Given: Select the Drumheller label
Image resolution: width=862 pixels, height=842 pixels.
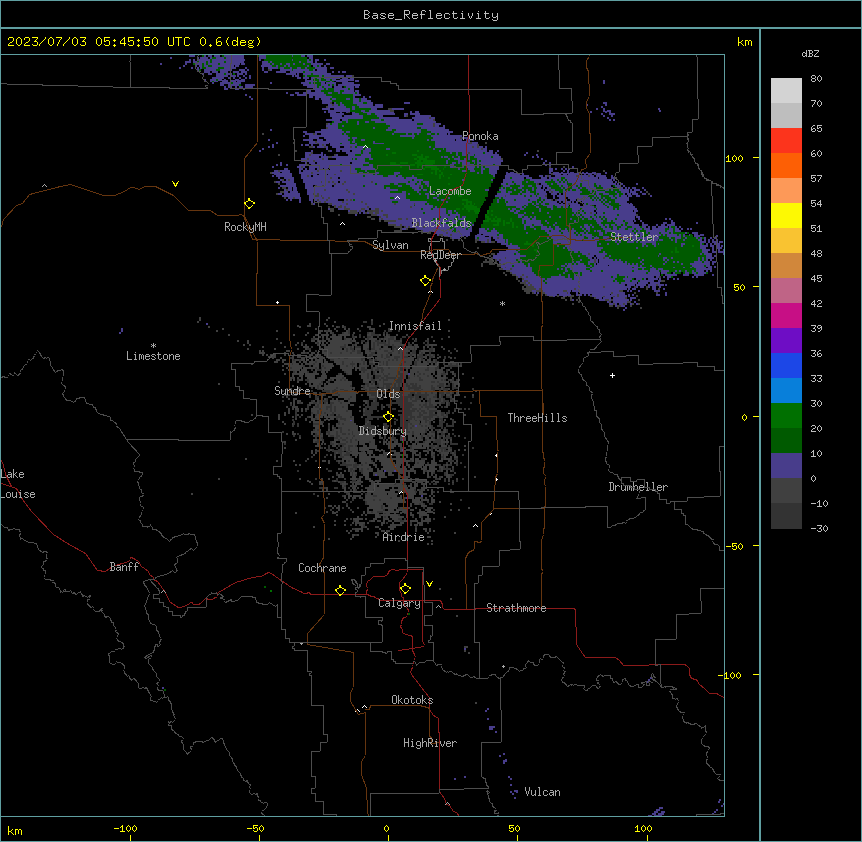Looking at the screenshot, I should (x=638, y=487).
